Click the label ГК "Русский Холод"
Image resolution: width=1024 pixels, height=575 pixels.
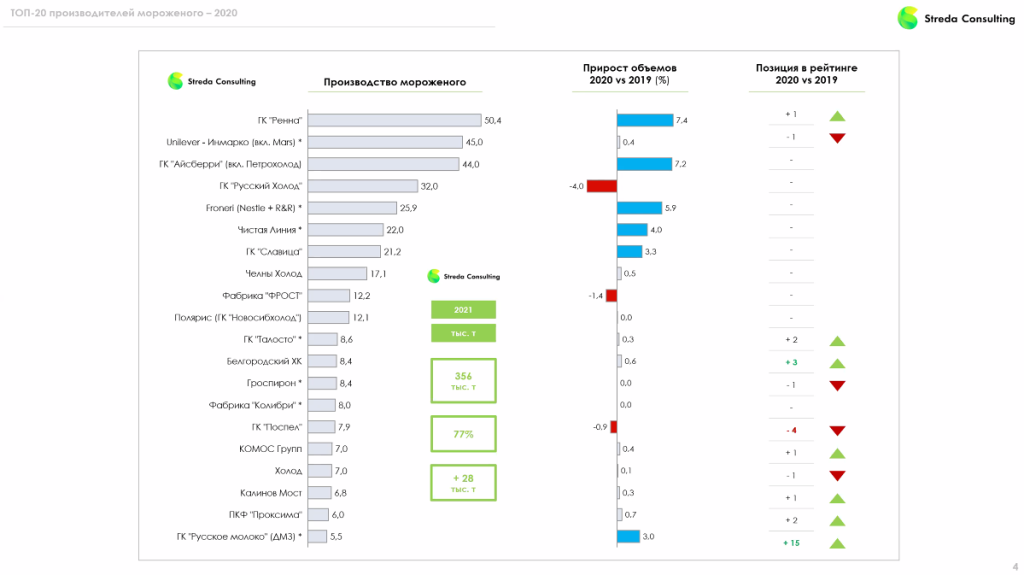261,186
